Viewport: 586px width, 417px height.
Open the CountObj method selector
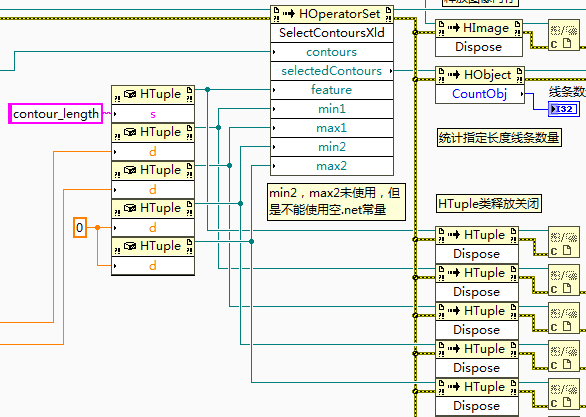tap(480, 94)
